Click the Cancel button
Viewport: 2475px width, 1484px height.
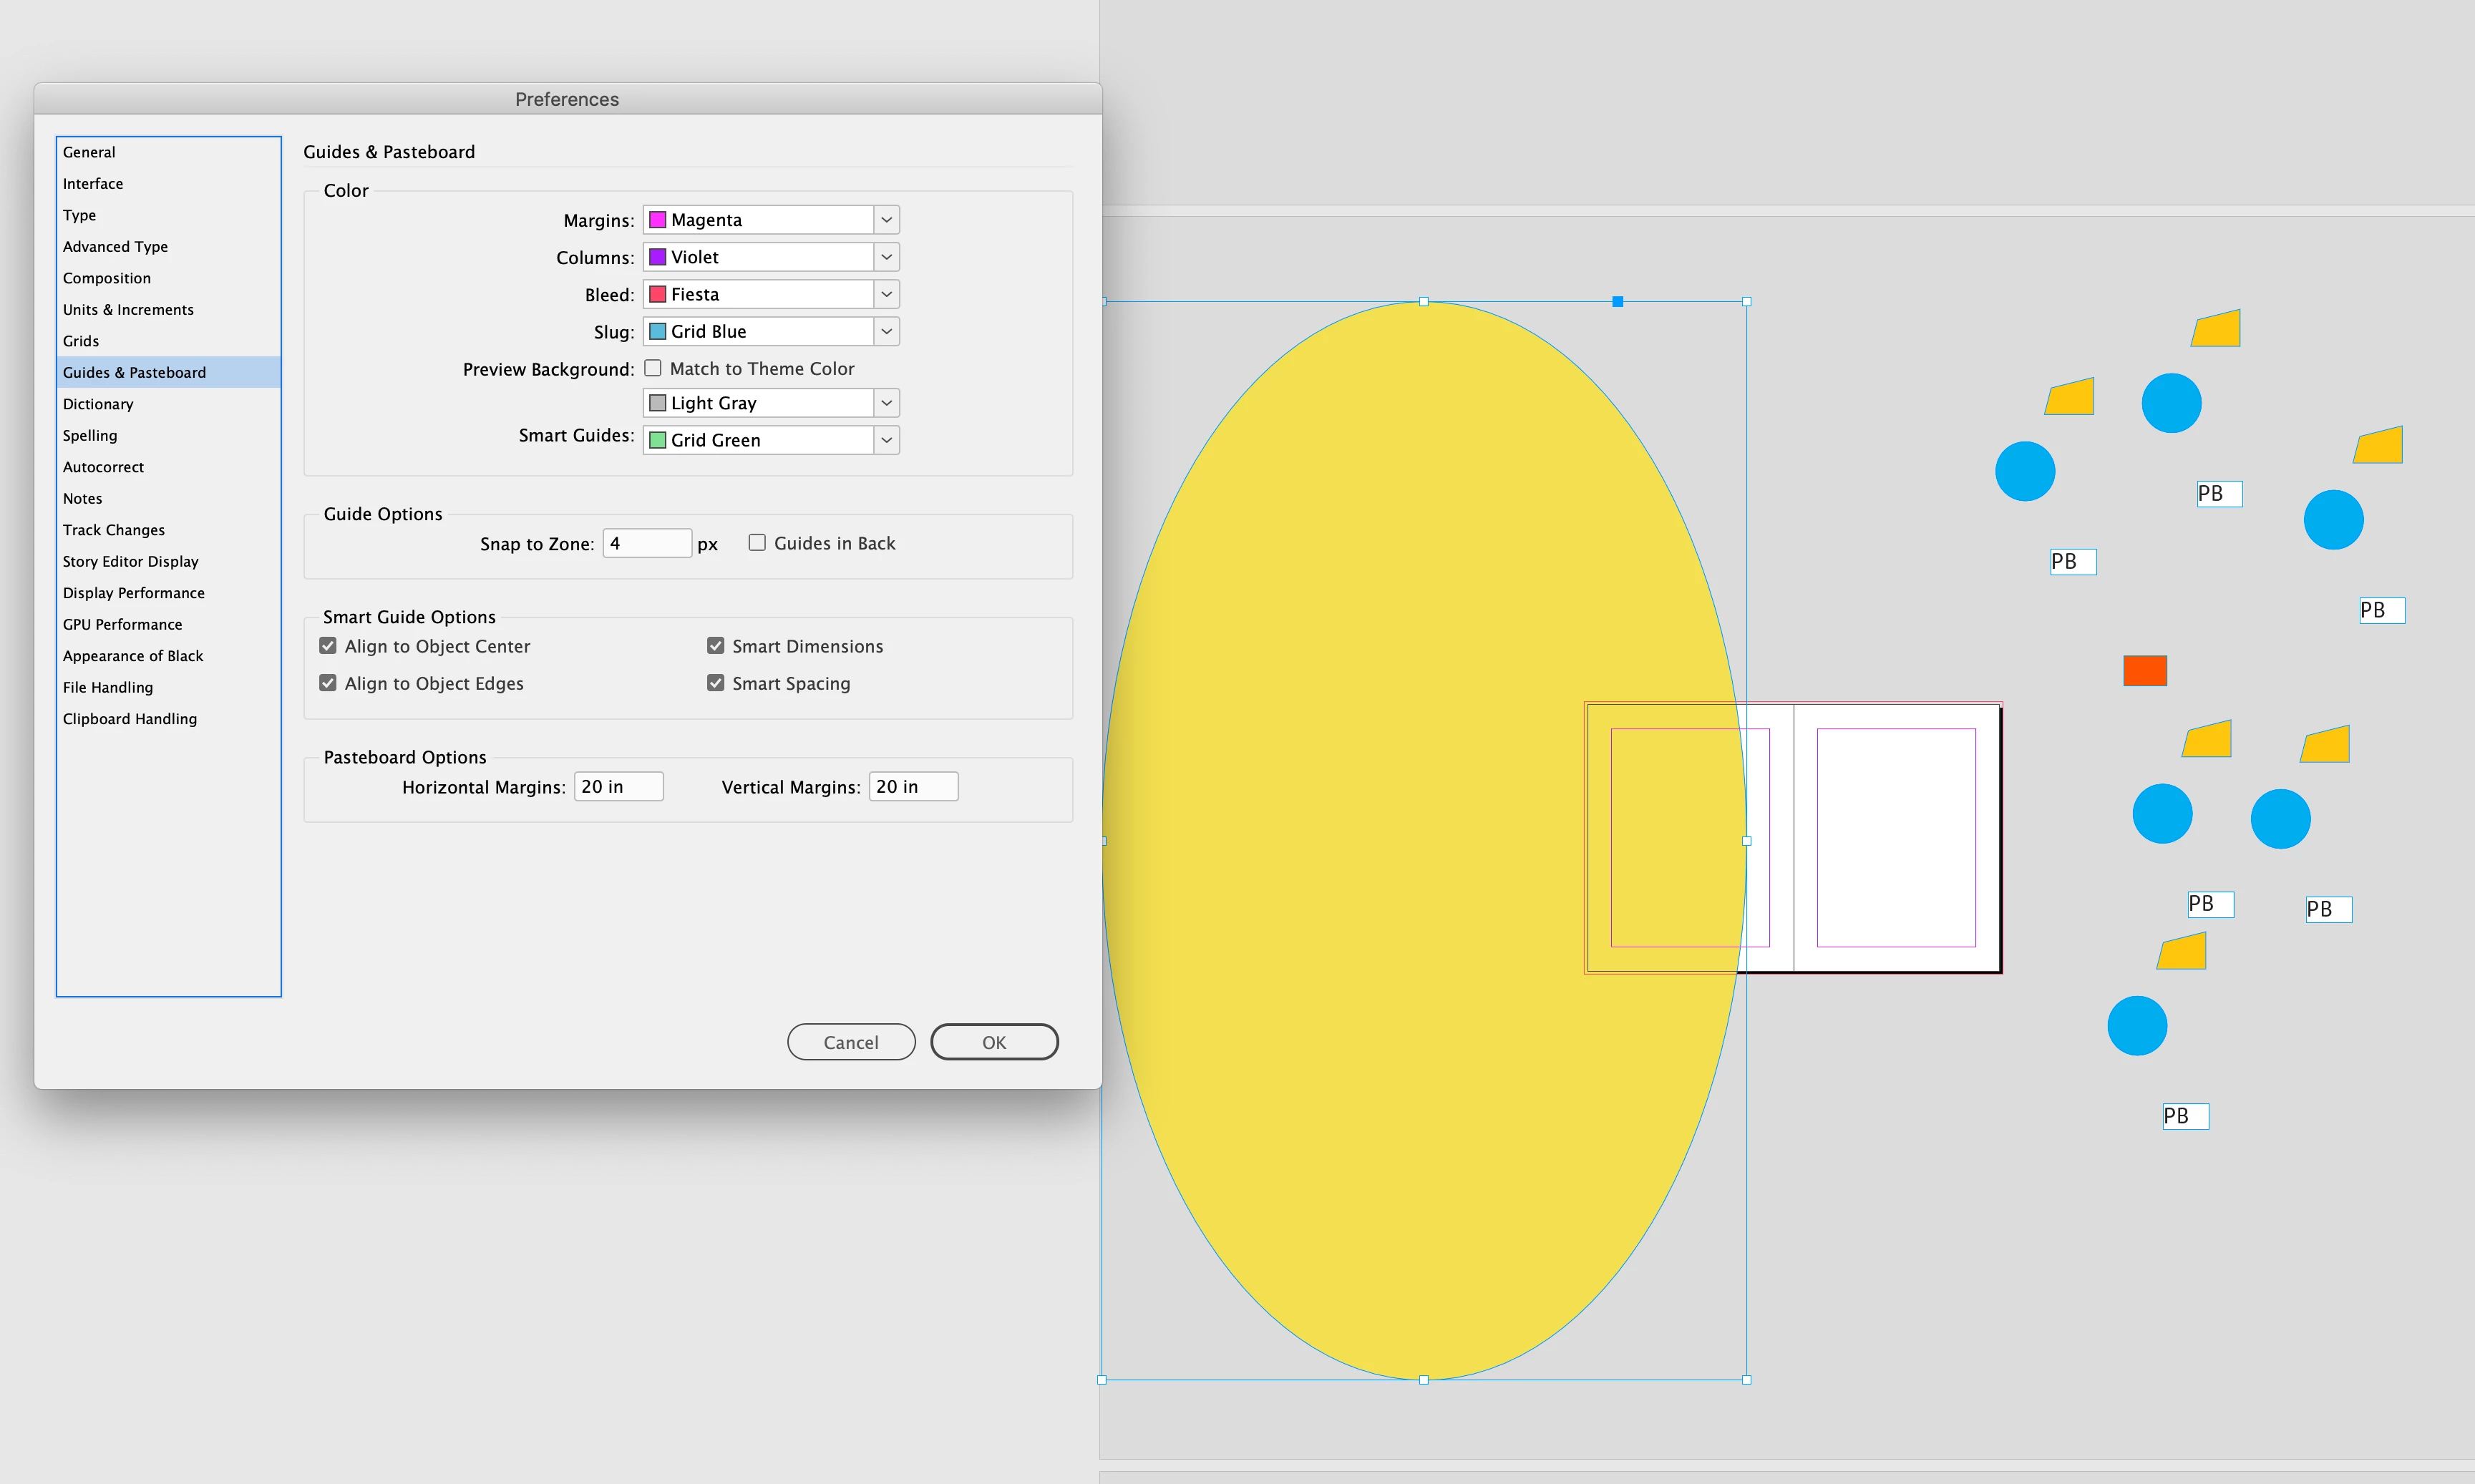tap(850, 1042)
